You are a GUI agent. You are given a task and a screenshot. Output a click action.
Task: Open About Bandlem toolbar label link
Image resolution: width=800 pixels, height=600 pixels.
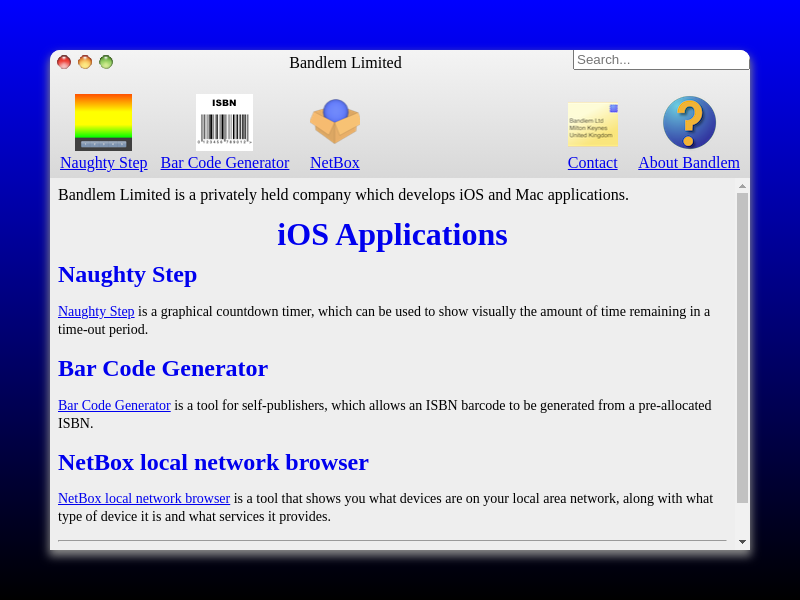688,163
